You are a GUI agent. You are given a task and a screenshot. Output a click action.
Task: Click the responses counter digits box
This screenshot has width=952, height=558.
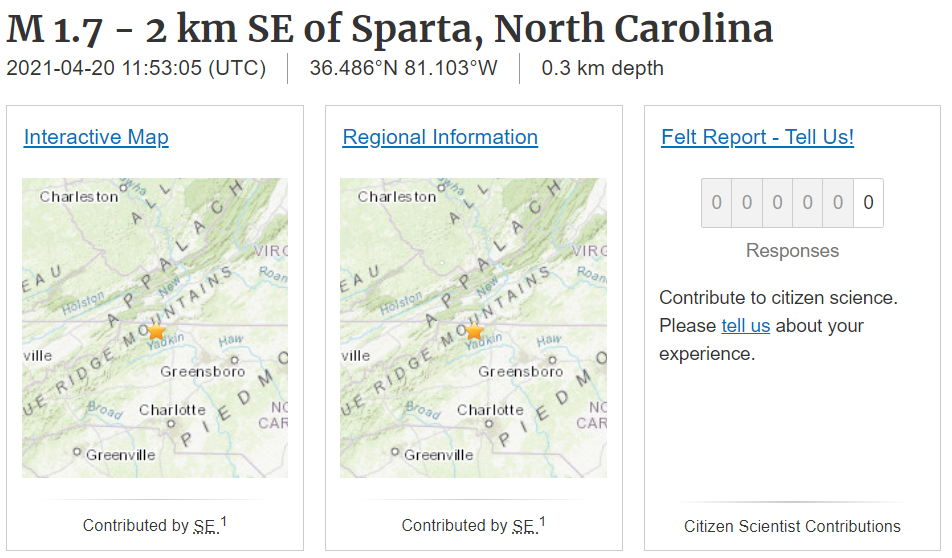point(792,203)
